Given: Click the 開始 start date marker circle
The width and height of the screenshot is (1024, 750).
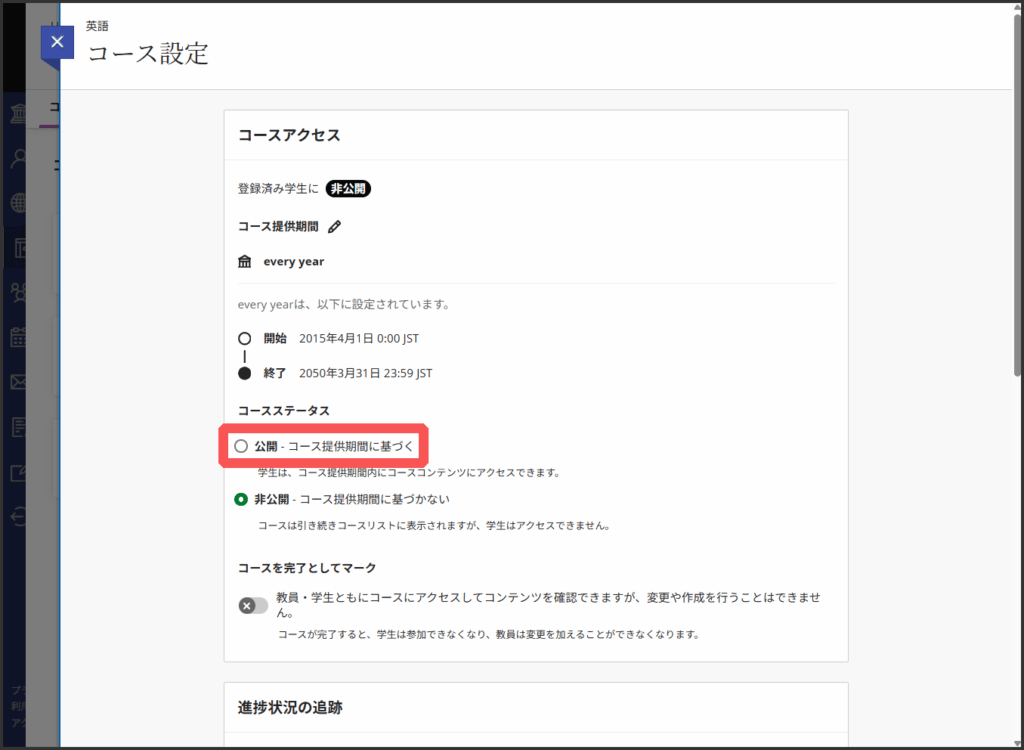Looking at the screenshot, I should pyautogui.click(x=245, y=338).
